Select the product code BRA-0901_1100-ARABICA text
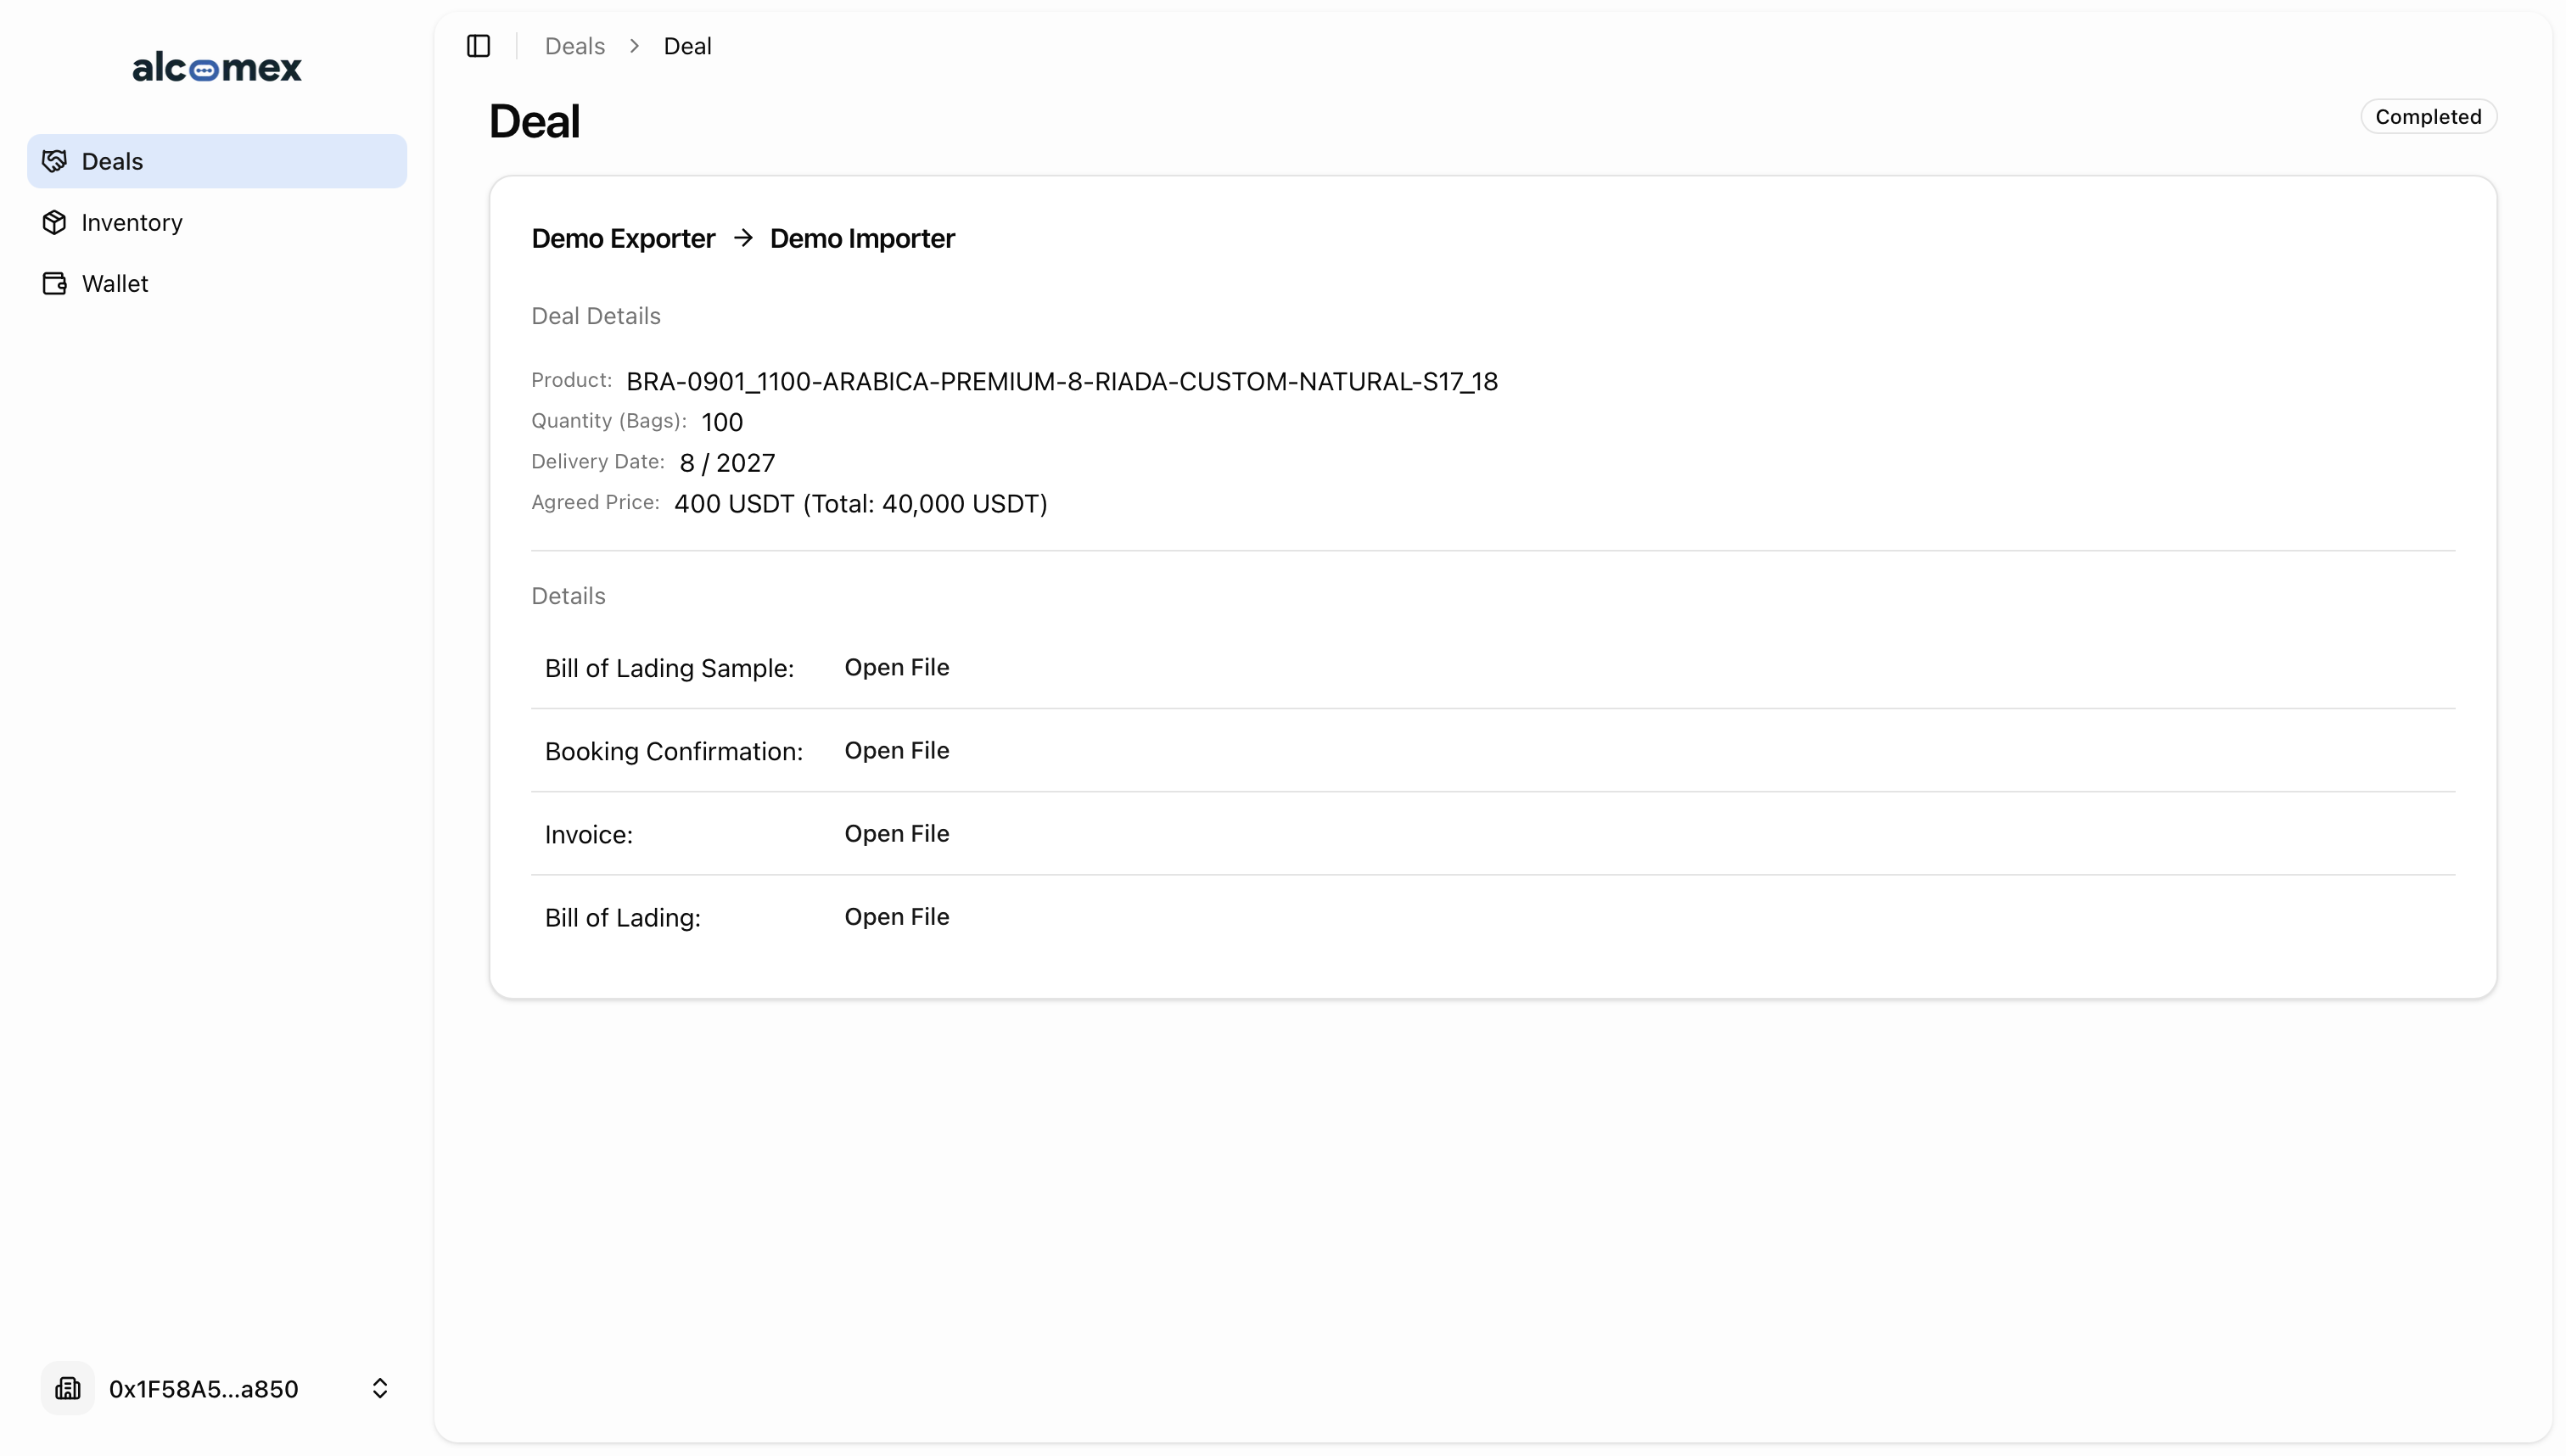 click(1062, 381)
